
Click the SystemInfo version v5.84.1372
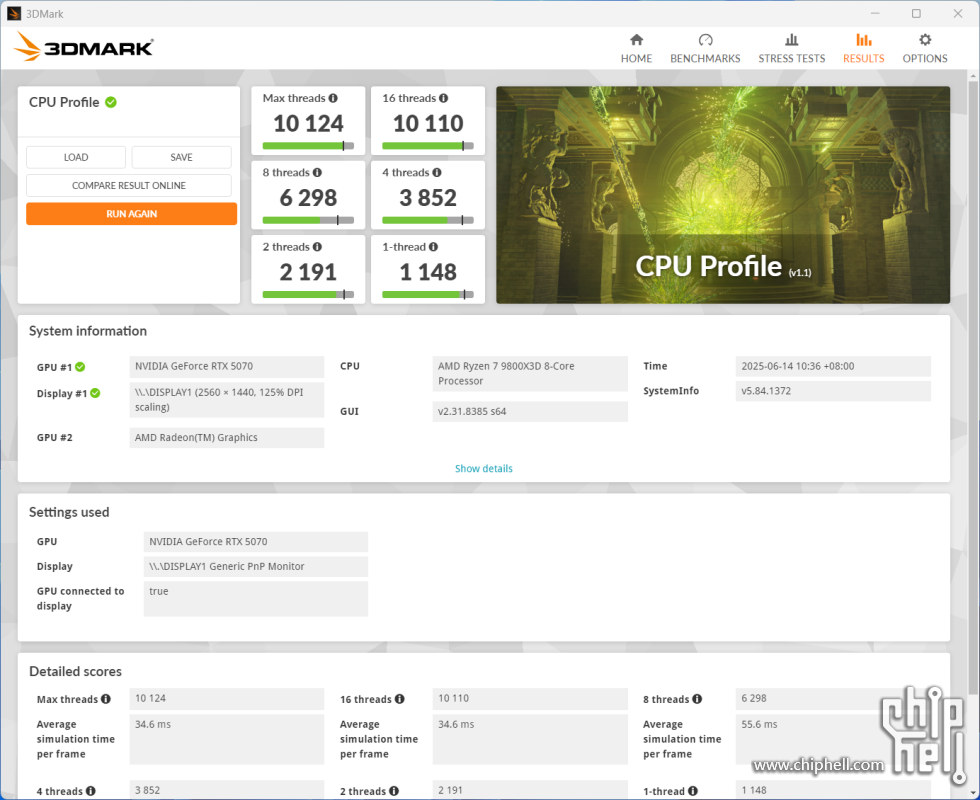(833, 391)
